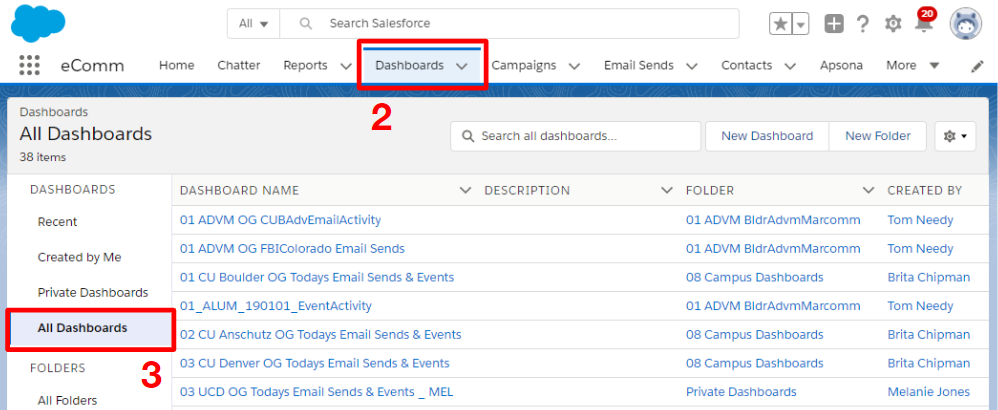Open folder link in FBIColorado row
This screenshot has width=998, height=410.
tap(773, 248)
